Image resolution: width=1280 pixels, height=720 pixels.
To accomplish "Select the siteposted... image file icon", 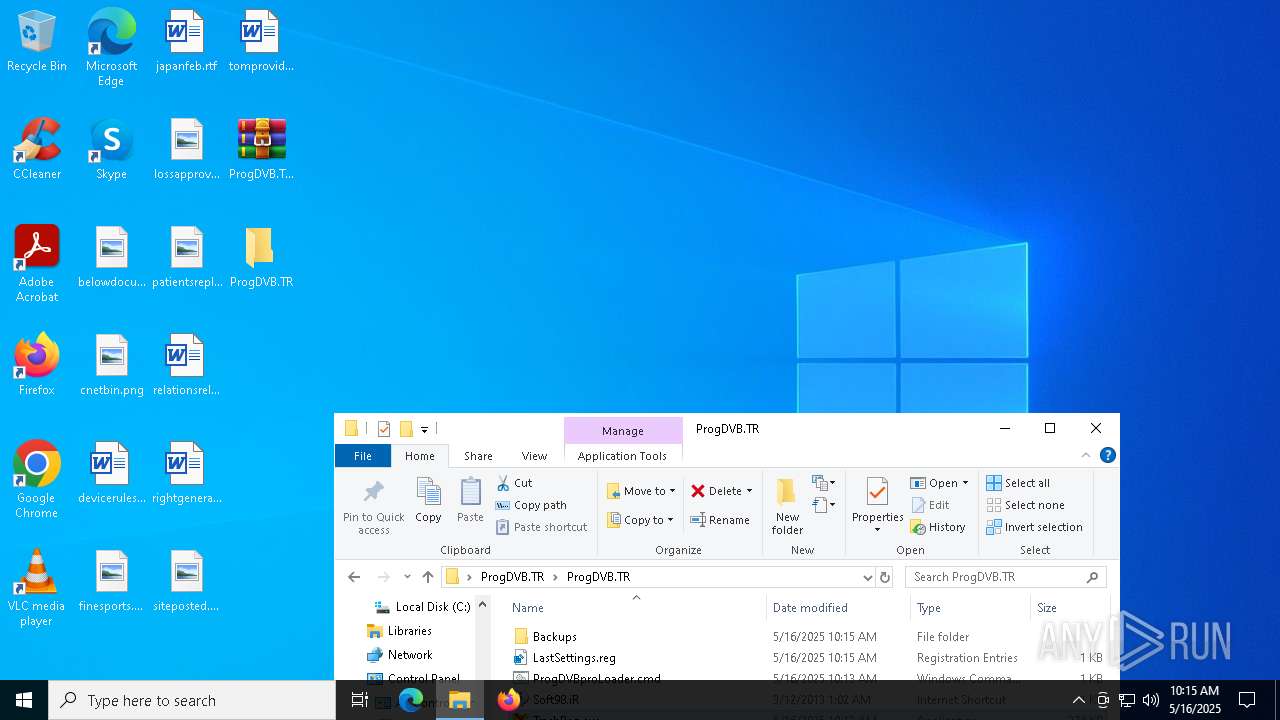I will coord(186,581).
